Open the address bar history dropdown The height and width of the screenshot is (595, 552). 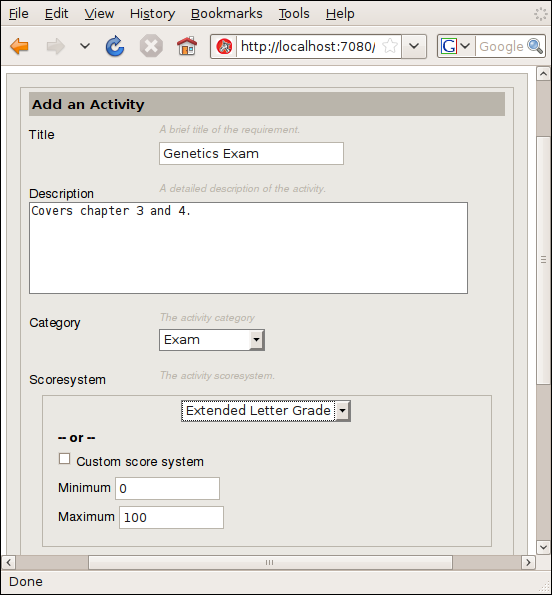414,46
